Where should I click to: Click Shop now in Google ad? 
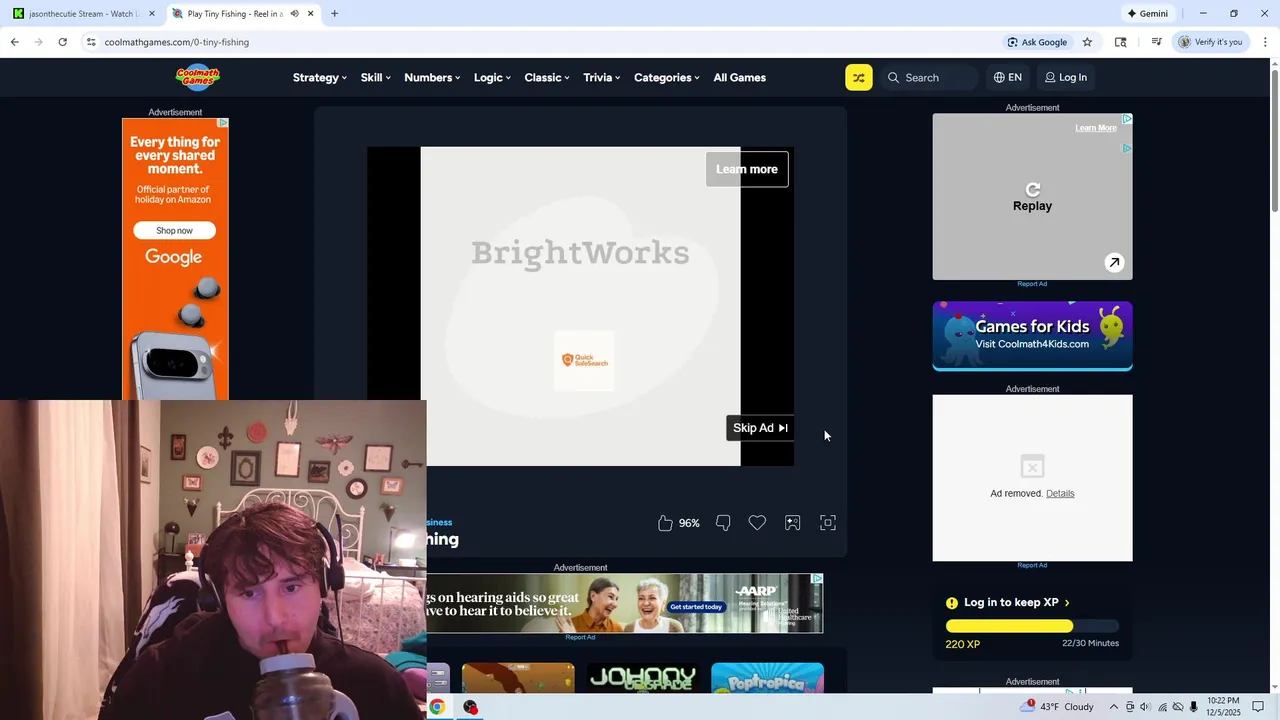click(174, 230)
